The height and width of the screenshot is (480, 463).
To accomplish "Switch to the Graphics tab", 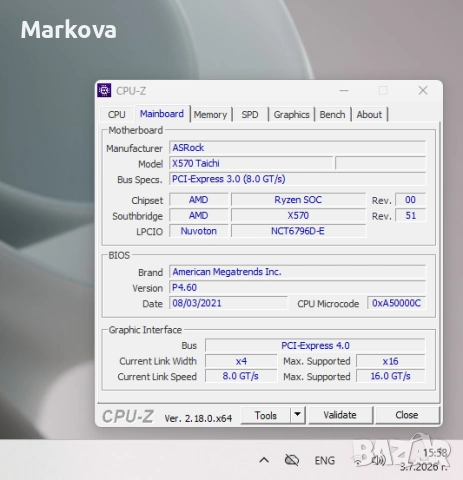I will click(x=292, y=115).
